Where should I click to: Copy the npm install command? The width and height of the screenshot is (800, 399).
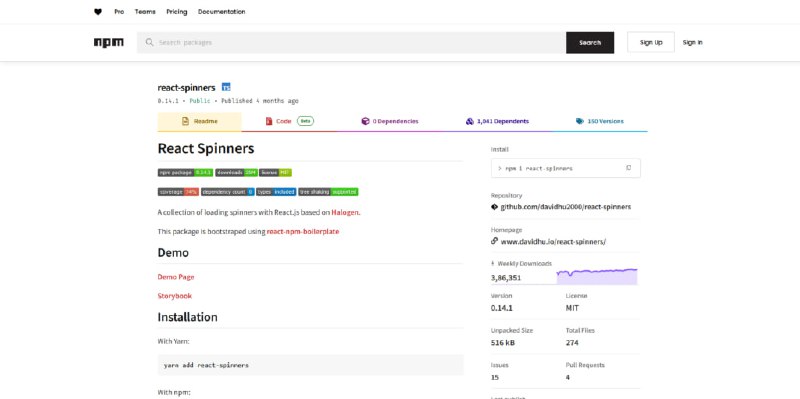coord(629,168)
